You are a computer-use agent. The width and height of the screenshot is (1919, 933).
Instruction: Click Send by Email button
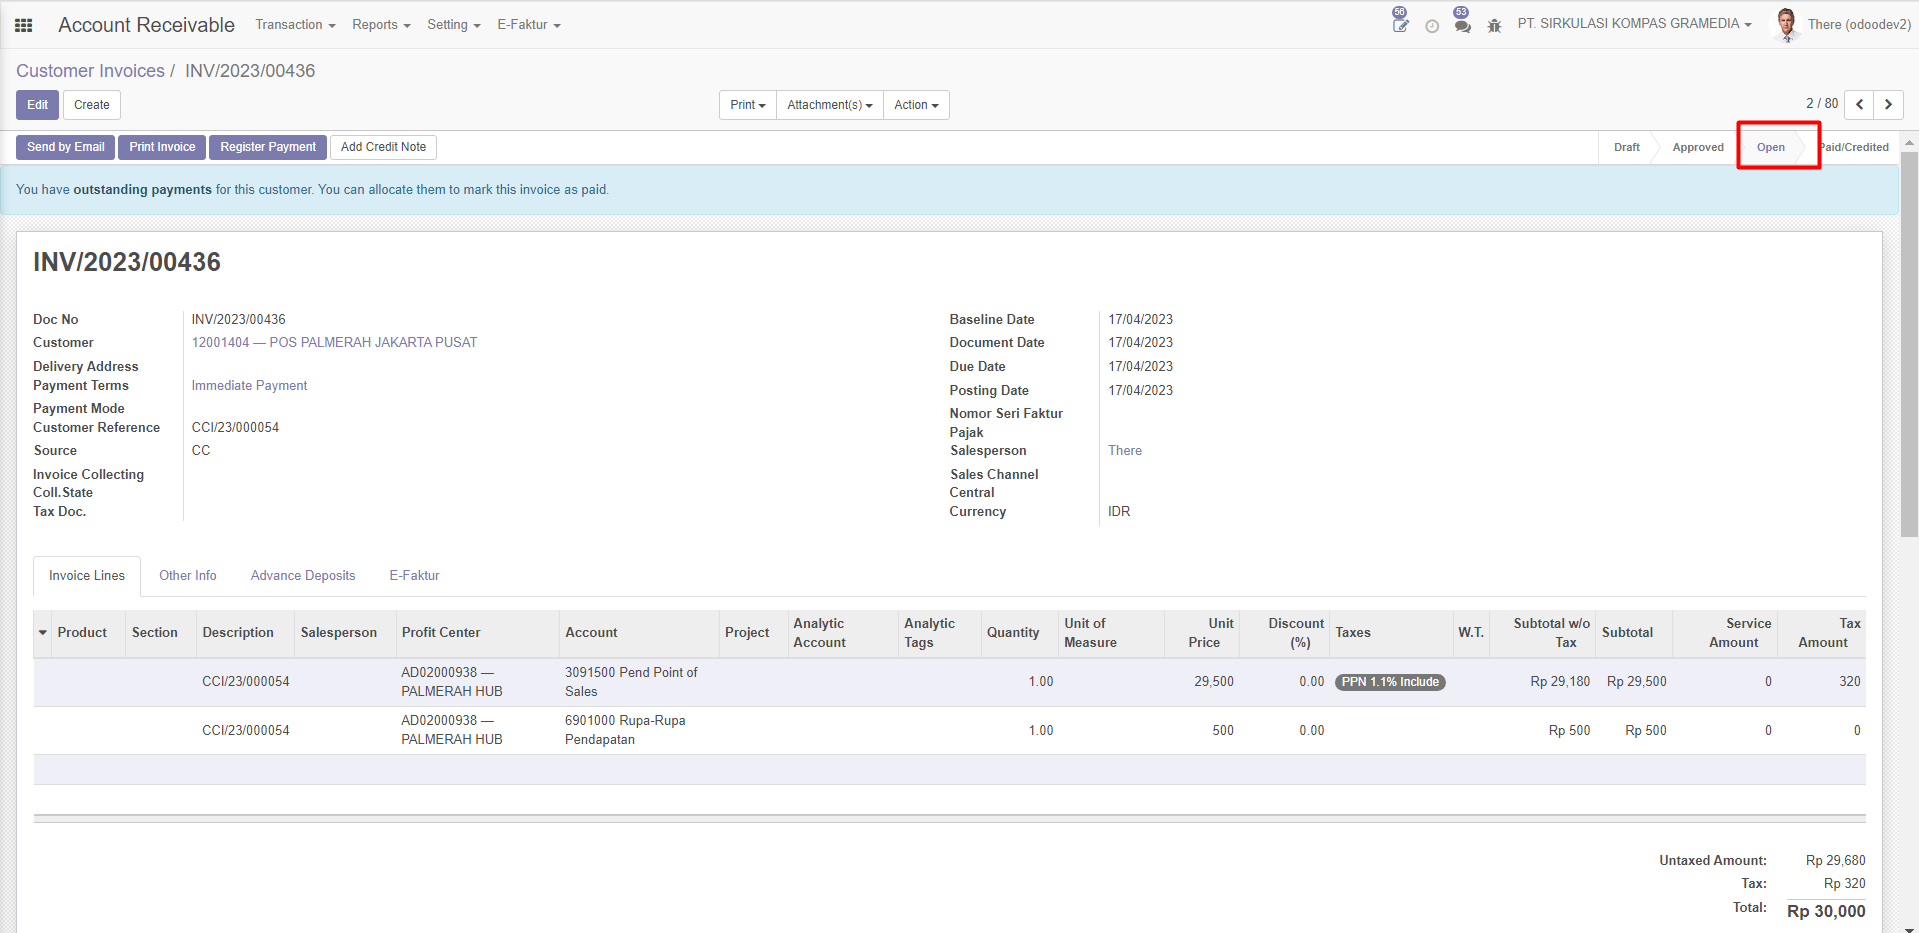pyautogui.click(x=66, y=147)
